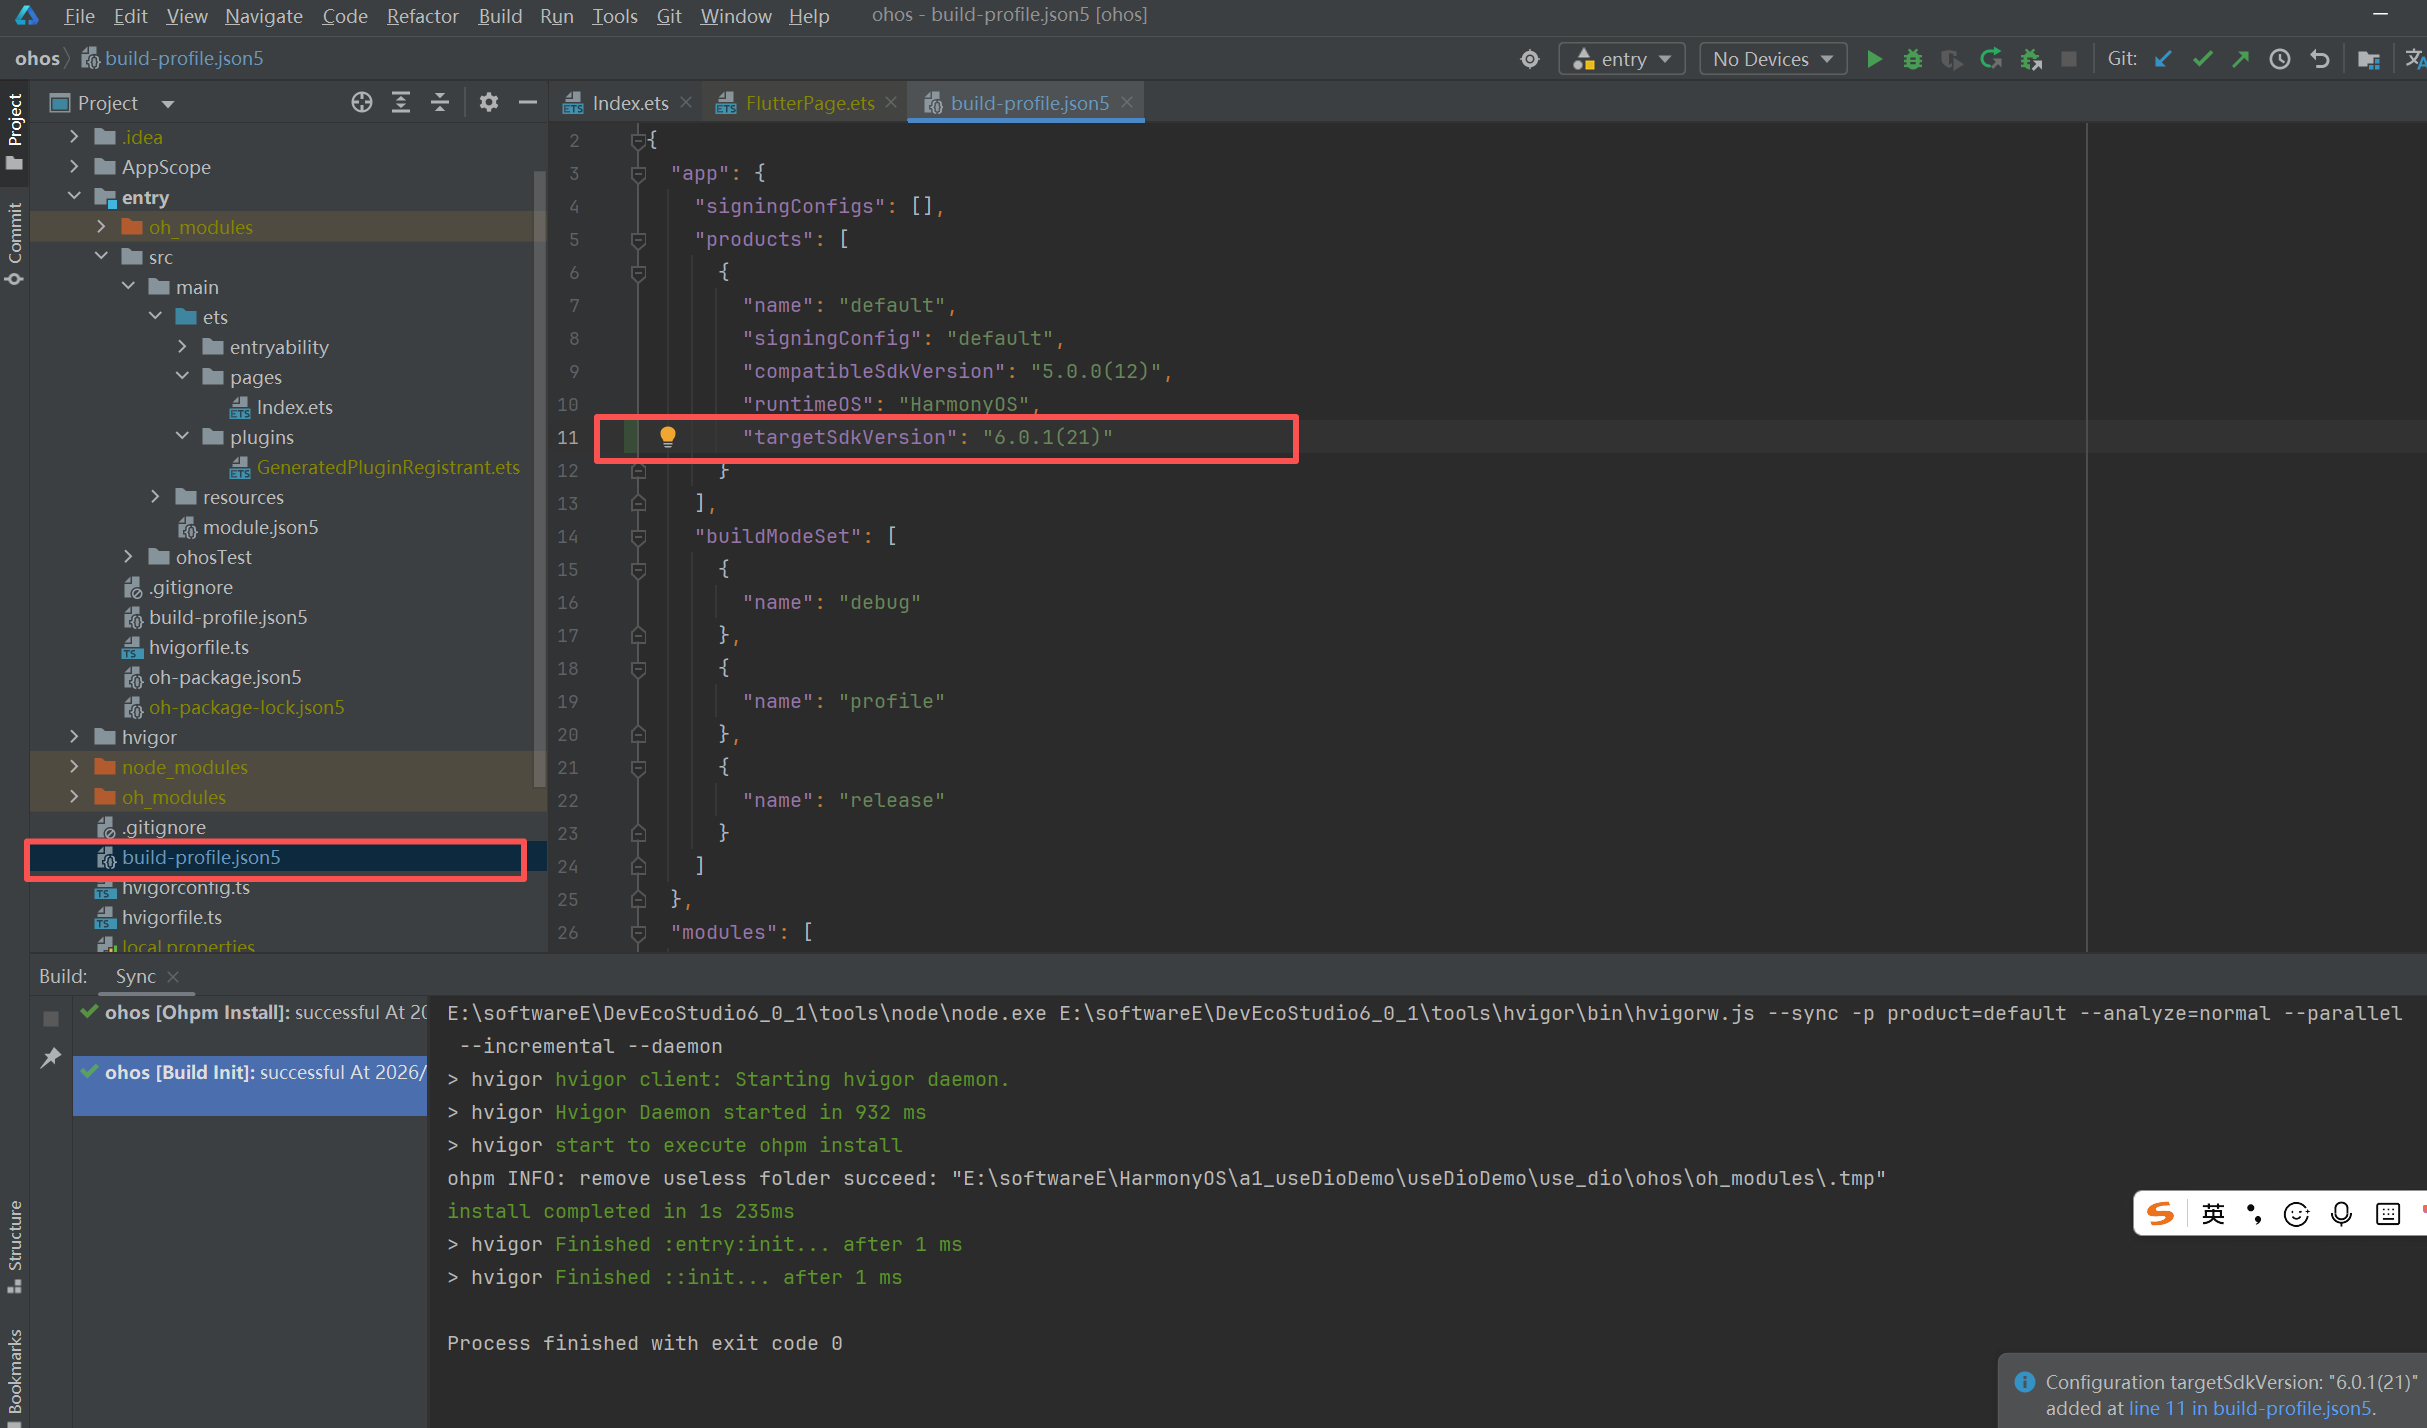Screen dimensions: 2427x1428
Task: Open Git history clock icon
Action: [x=2280, y=59]
